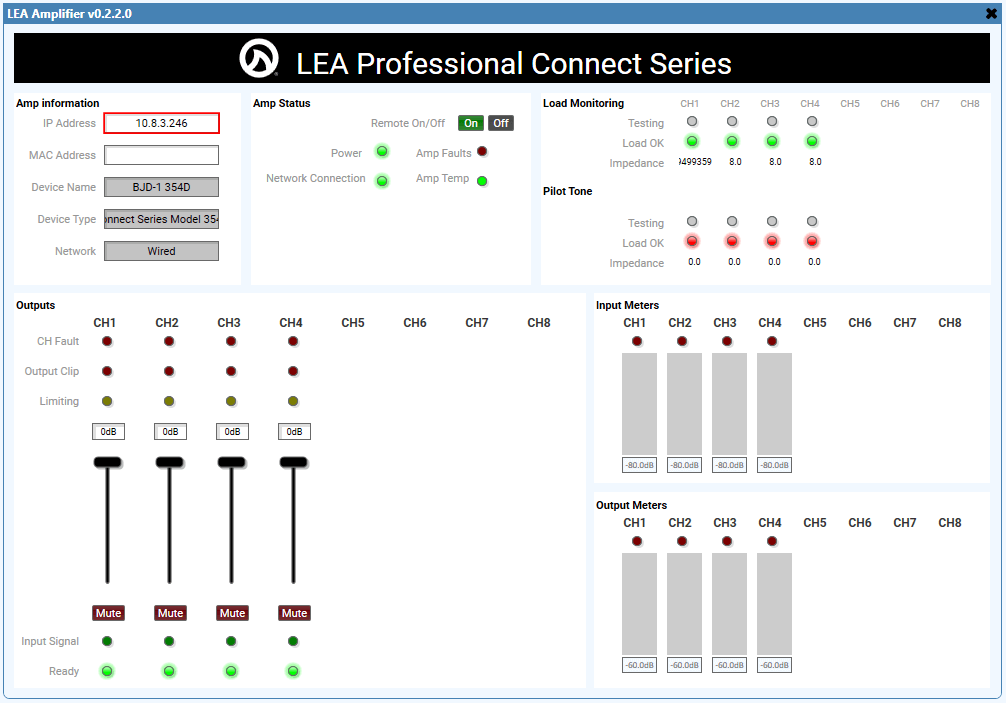This screenshot has width=1006, height=703.
Task: Click the CH Fault LED for output CH1
Action: (107, 341)
